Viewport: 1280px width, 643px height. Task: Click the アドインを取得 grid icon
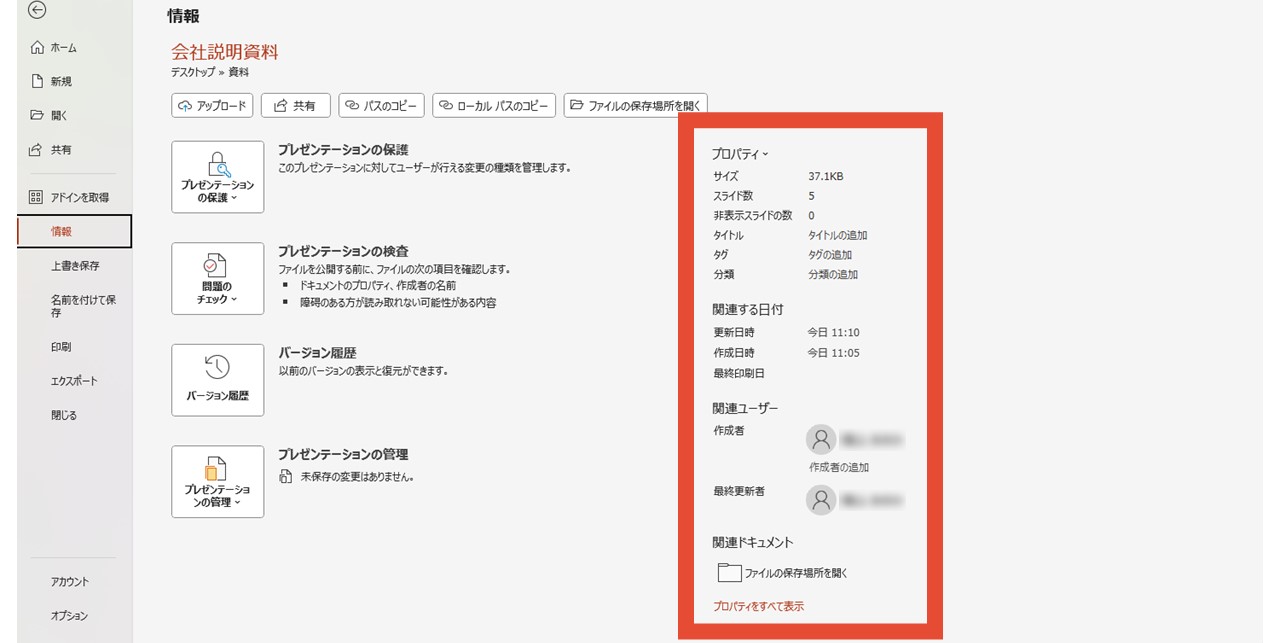37,197
